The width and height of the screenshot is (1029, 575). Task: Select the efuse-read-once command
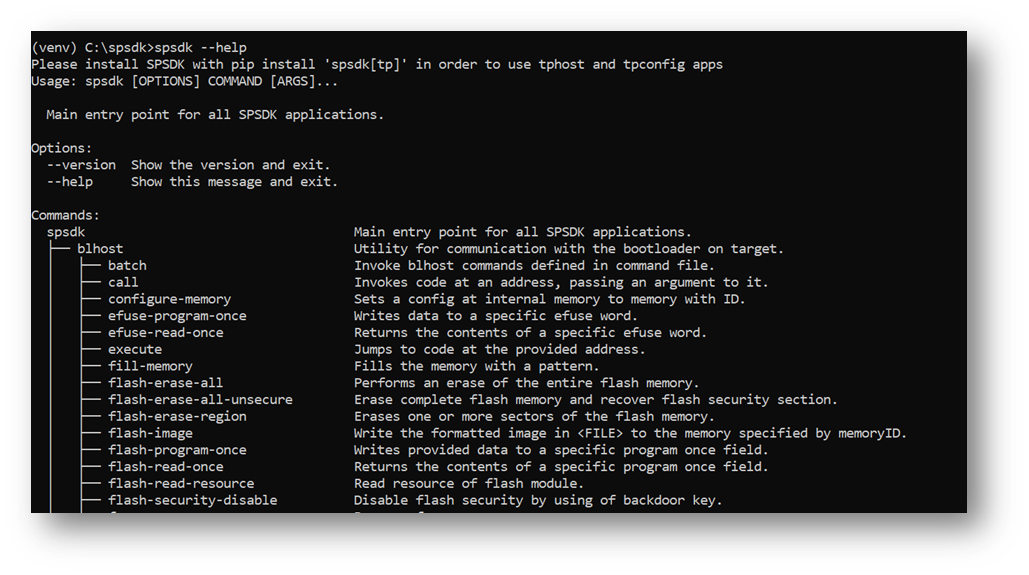click(x=166, y=332)
